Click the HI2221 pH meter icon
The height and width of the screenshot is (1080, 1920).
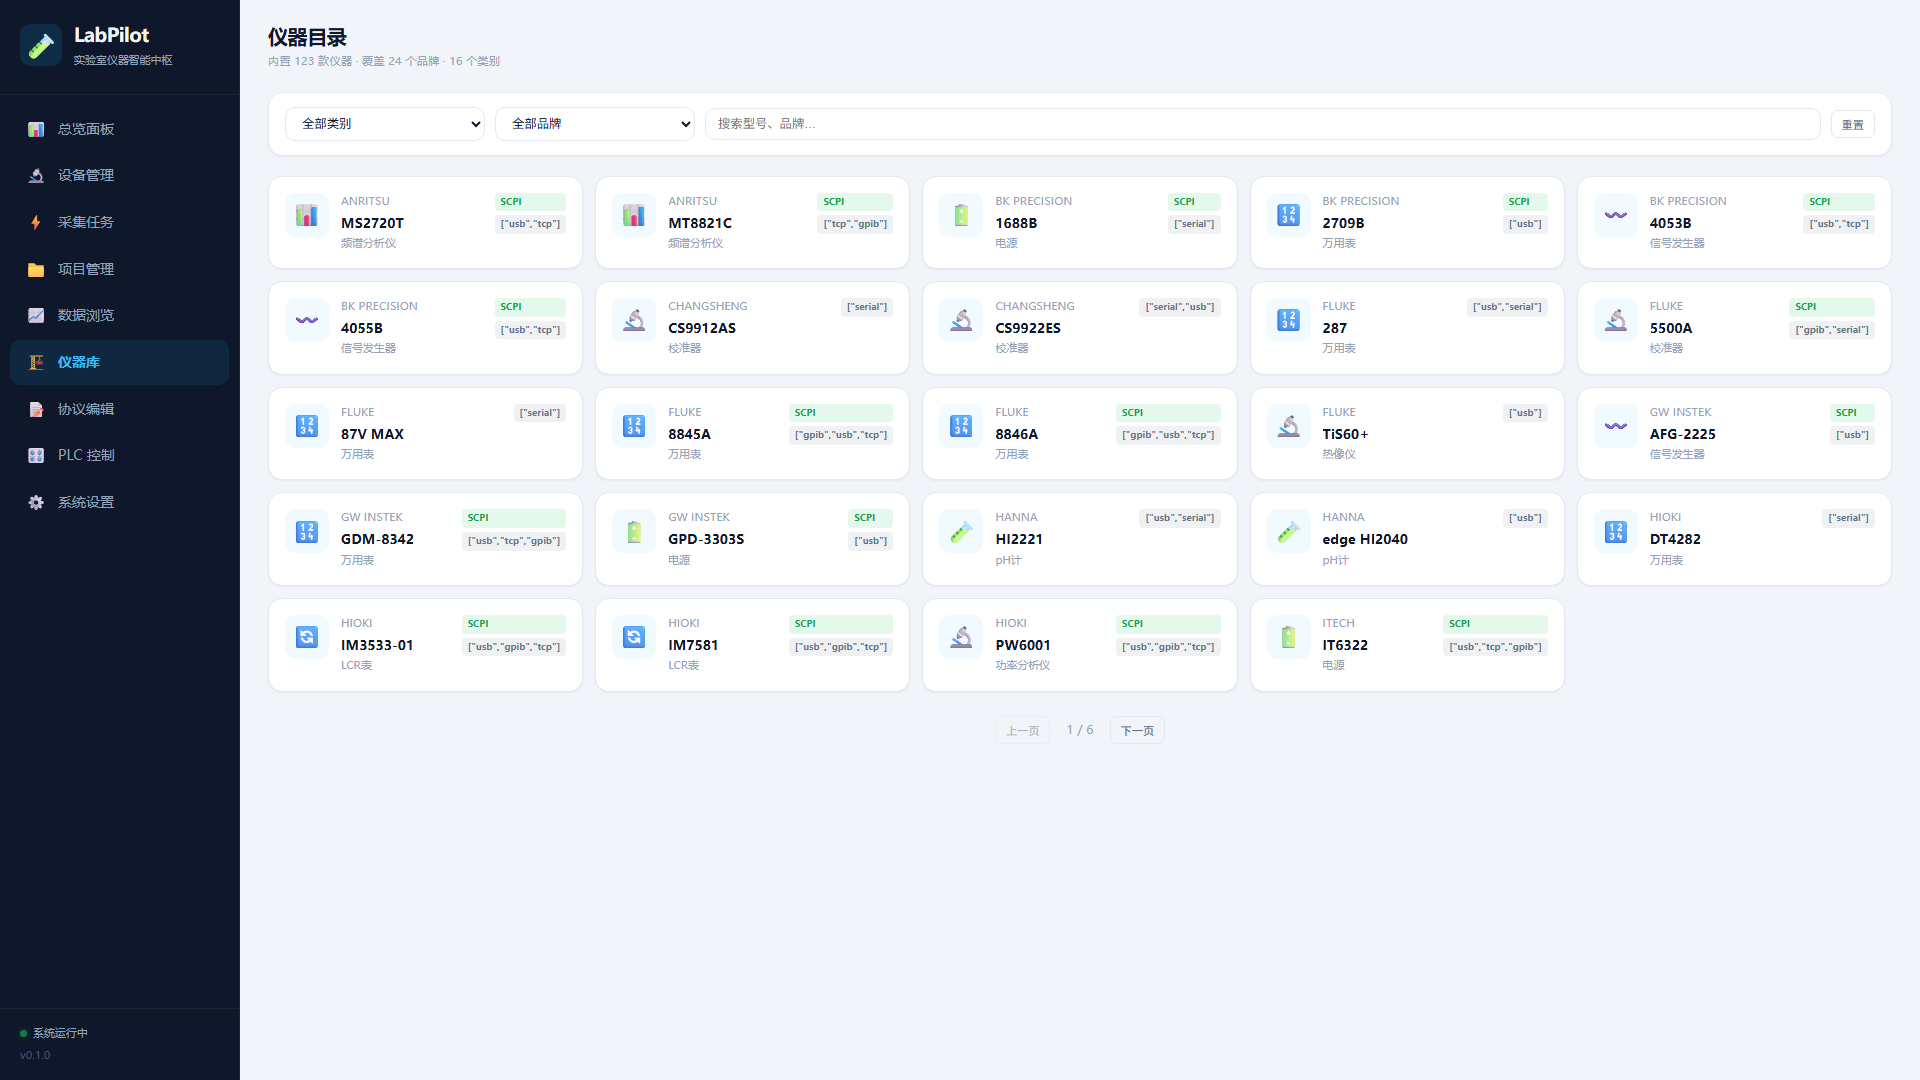[x=961, y=532]
